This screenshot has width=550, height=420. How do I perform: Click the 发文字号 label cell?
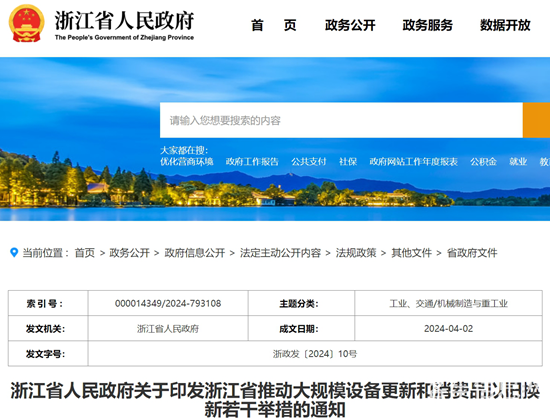pos(48,354)
